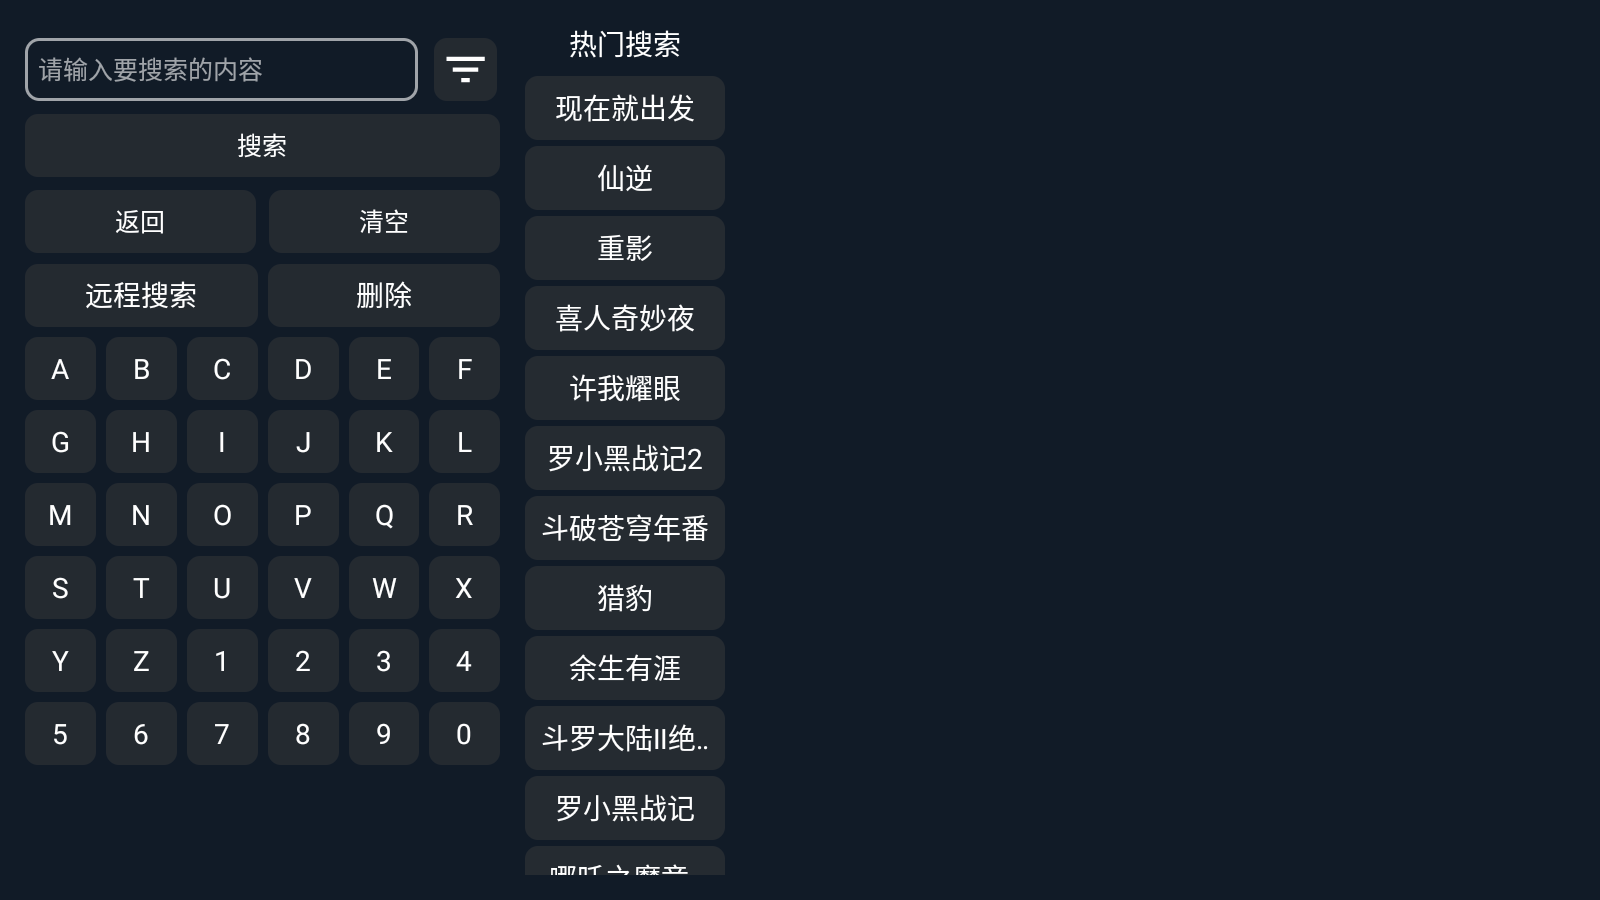Select hot search 重影
The height and width of the screenshot is (900, 1600).
click(624, 249)
